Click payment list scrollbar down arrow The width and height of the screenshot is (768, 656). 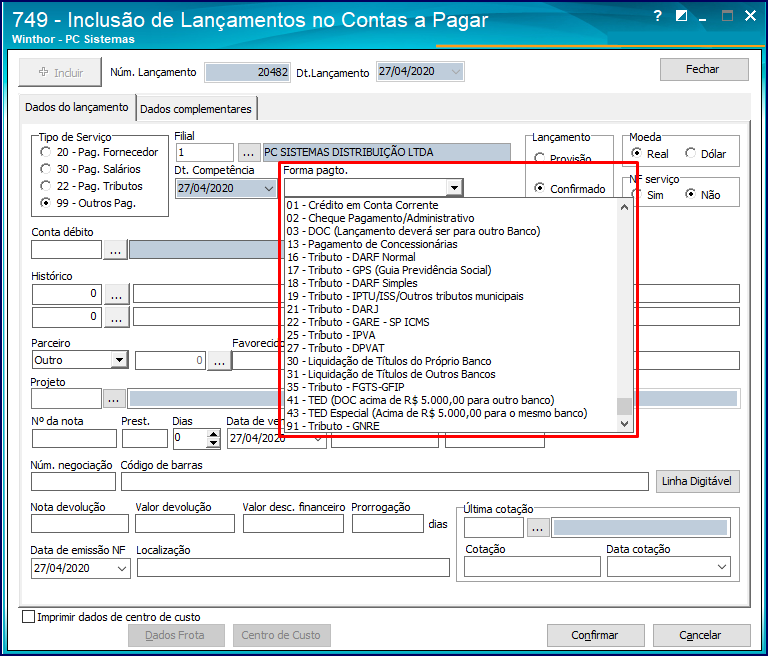(x=624, y=424)
